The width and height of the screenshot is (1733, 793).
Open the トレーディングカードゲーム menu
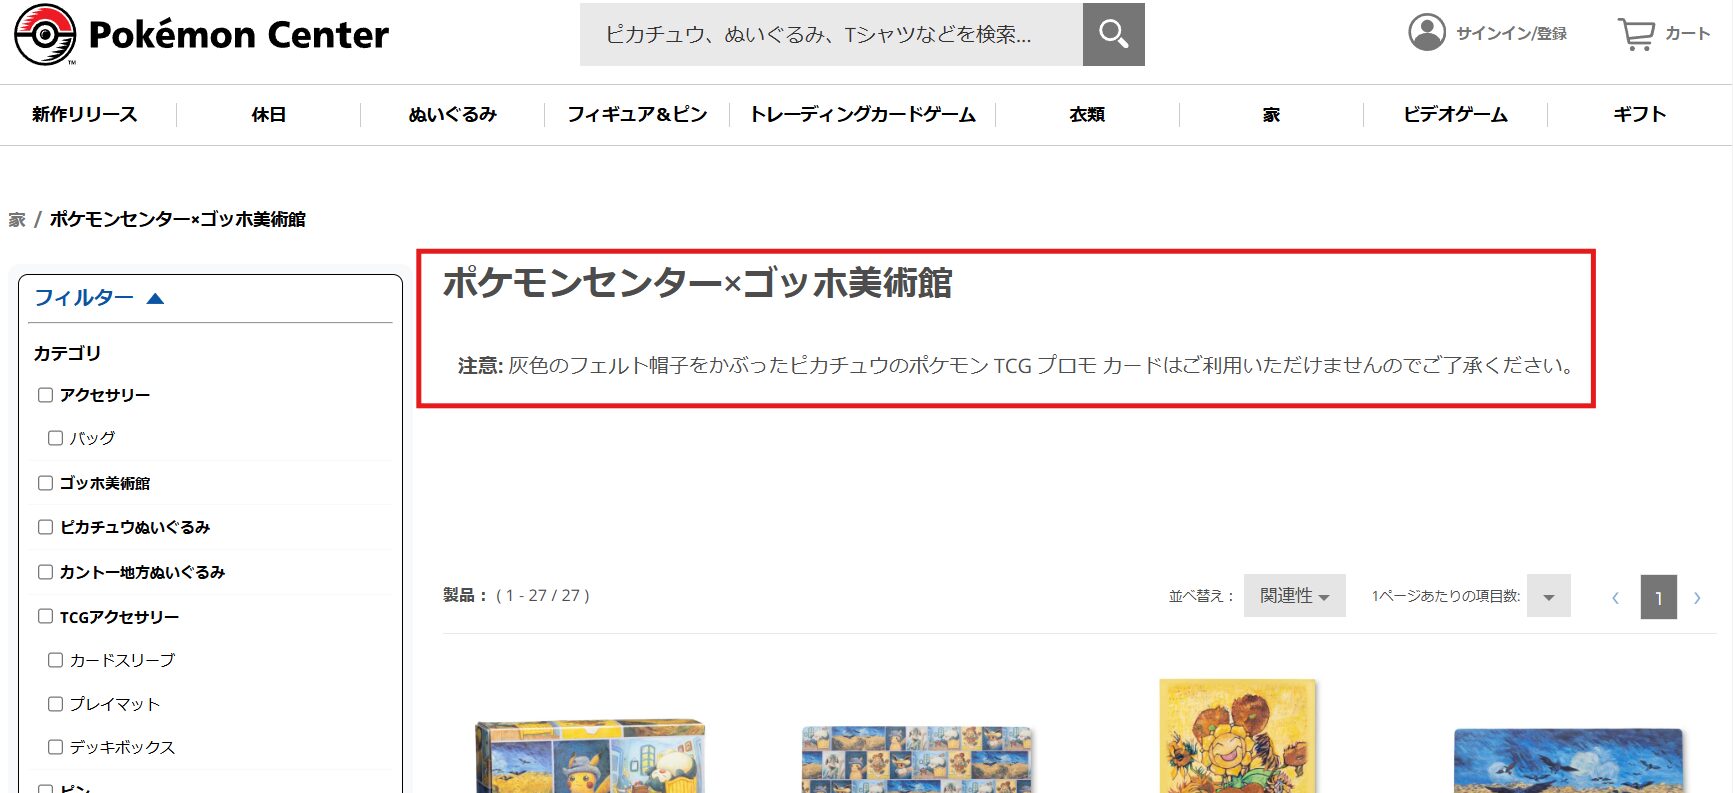click(x=863, y=114)
